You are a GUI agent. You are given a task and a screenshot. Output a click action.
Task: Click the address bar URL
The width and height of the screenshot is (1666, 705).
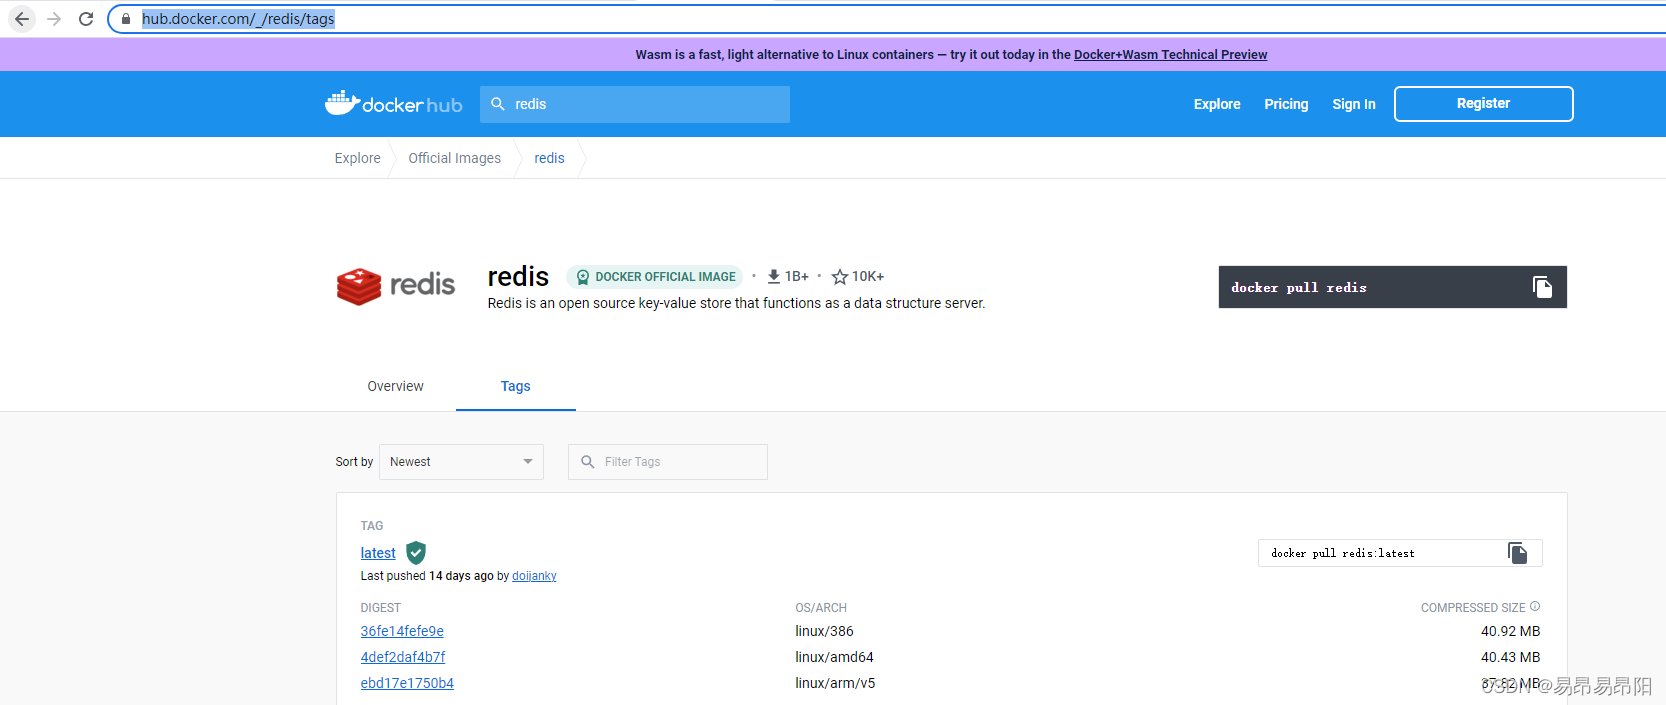238,19
